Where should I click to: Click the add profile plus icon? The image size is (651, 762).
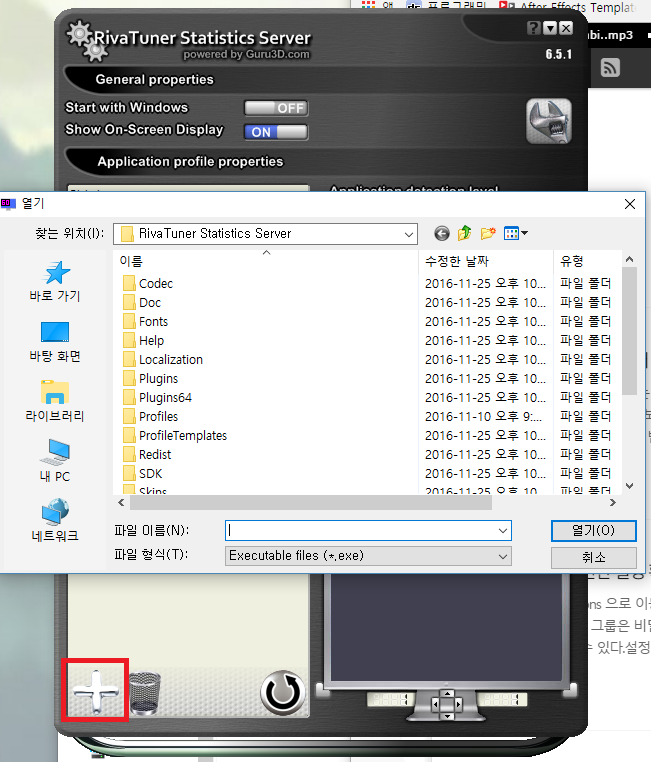point(95,691)
